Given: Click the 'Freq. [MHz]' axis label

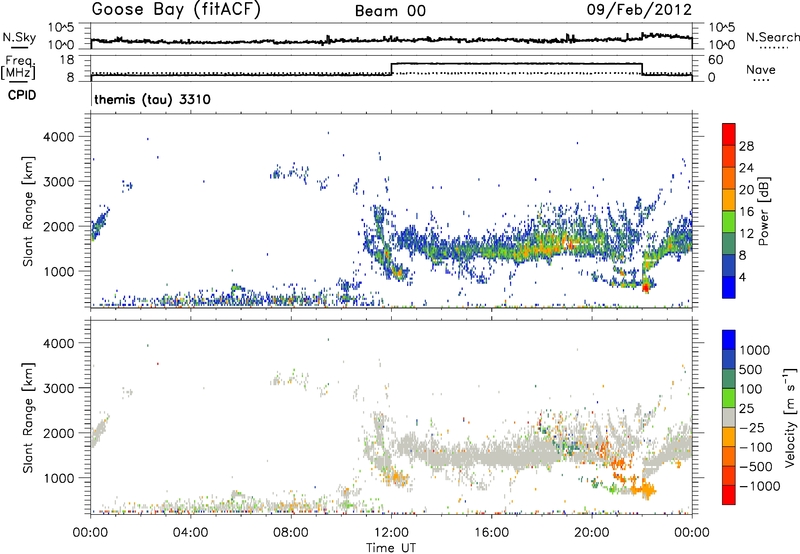Looking at the screenshot, I should pos(18,67).
